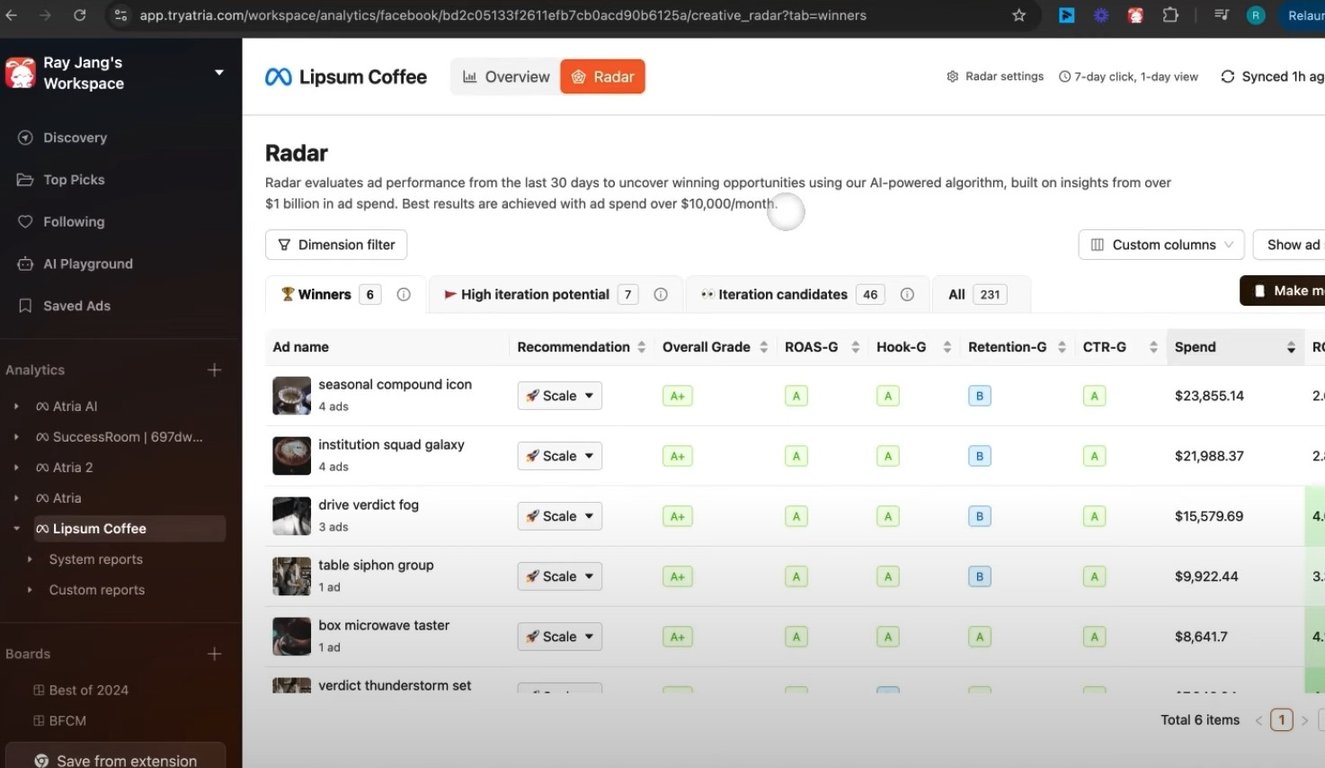The width and height of the screenshot is (1325, 768).
Task: Click the browser back arrow
Action: tap(12, 15)
